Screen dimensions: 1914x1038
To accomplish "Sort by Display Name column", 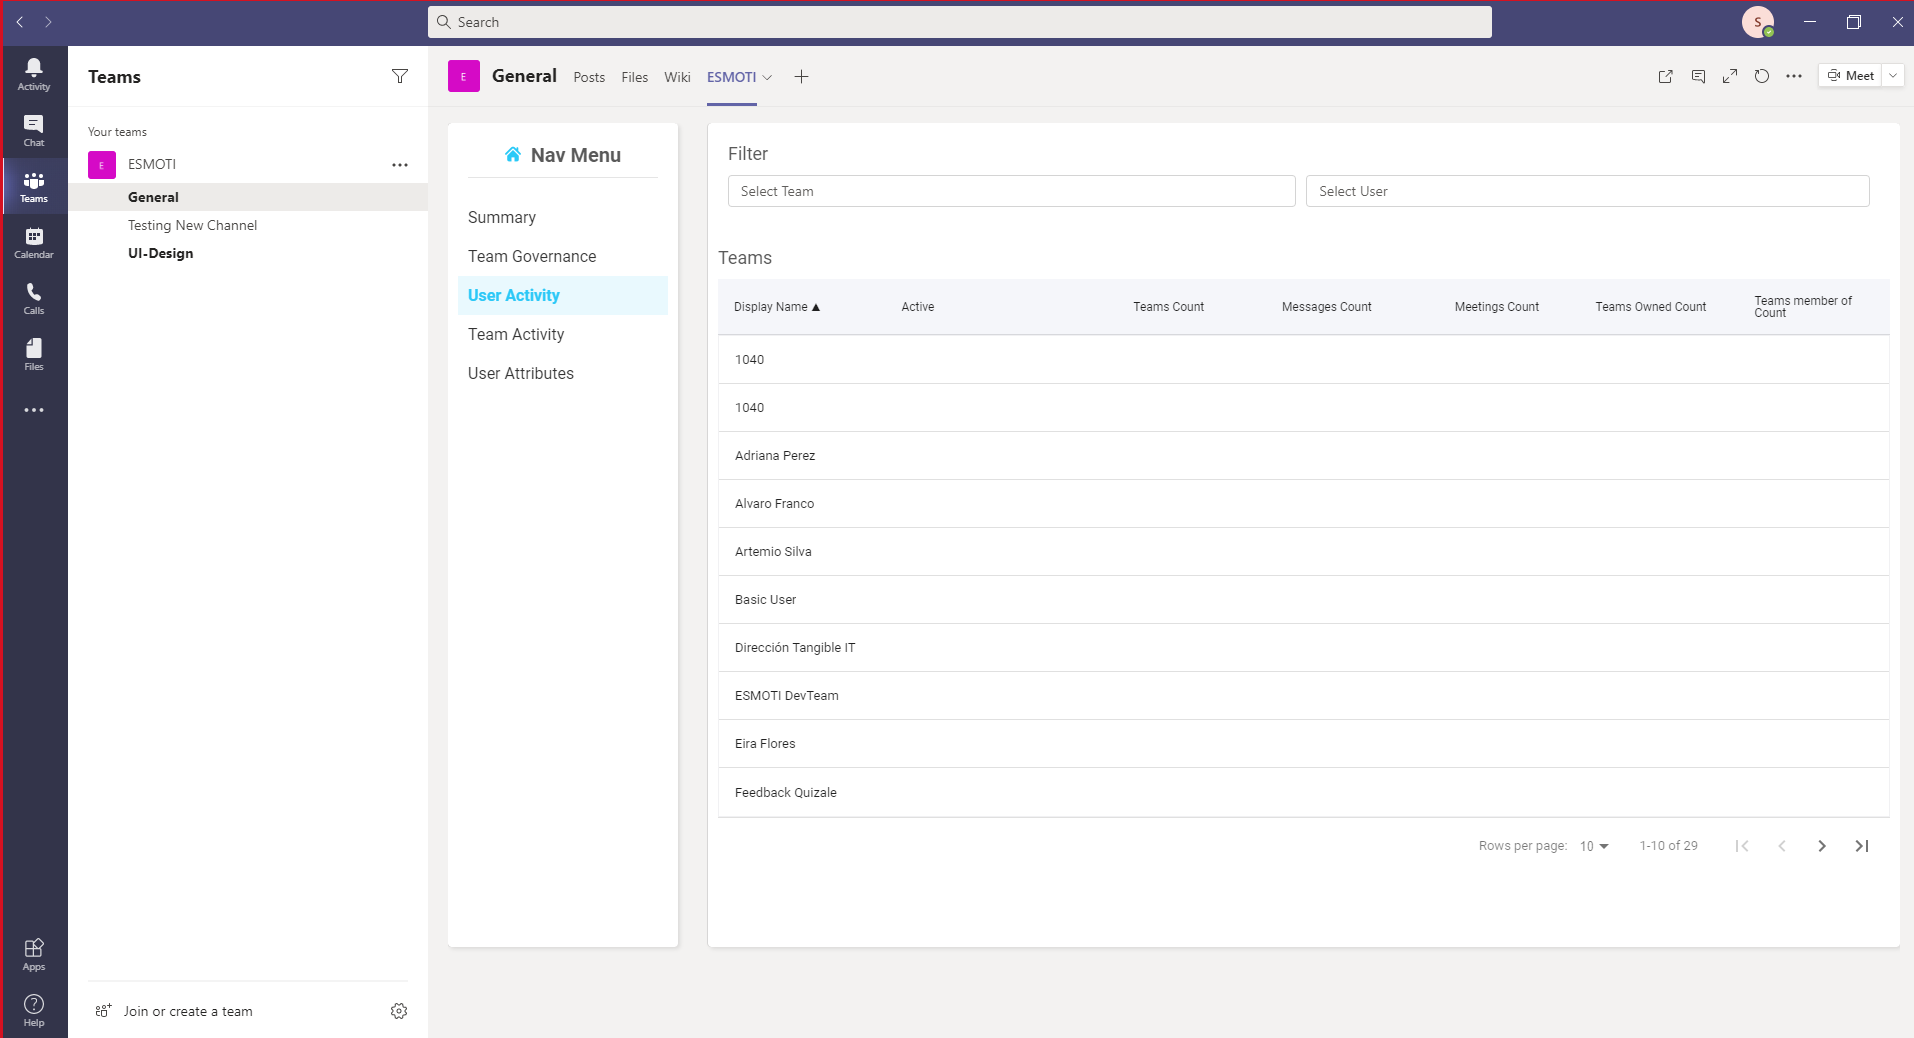I will 776,307.
